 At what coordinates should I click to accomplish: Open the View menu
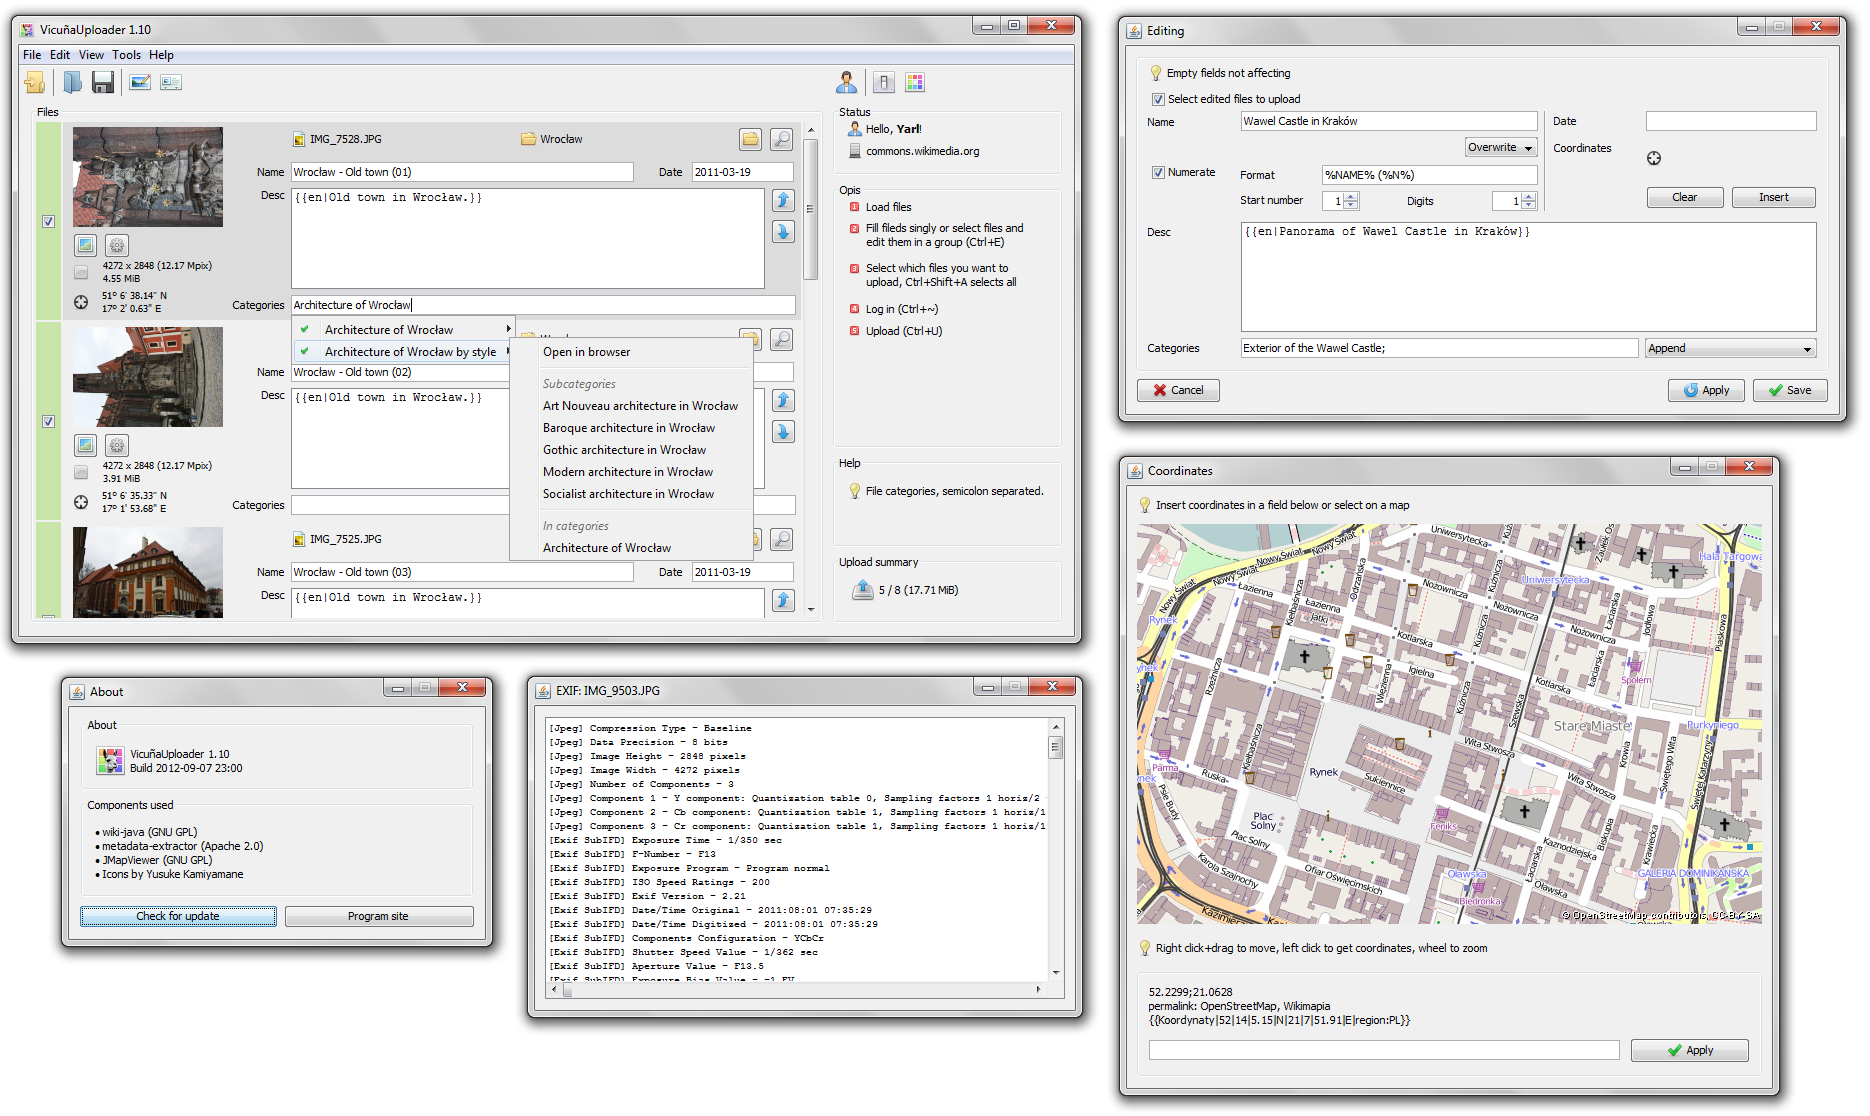[91, 55]
